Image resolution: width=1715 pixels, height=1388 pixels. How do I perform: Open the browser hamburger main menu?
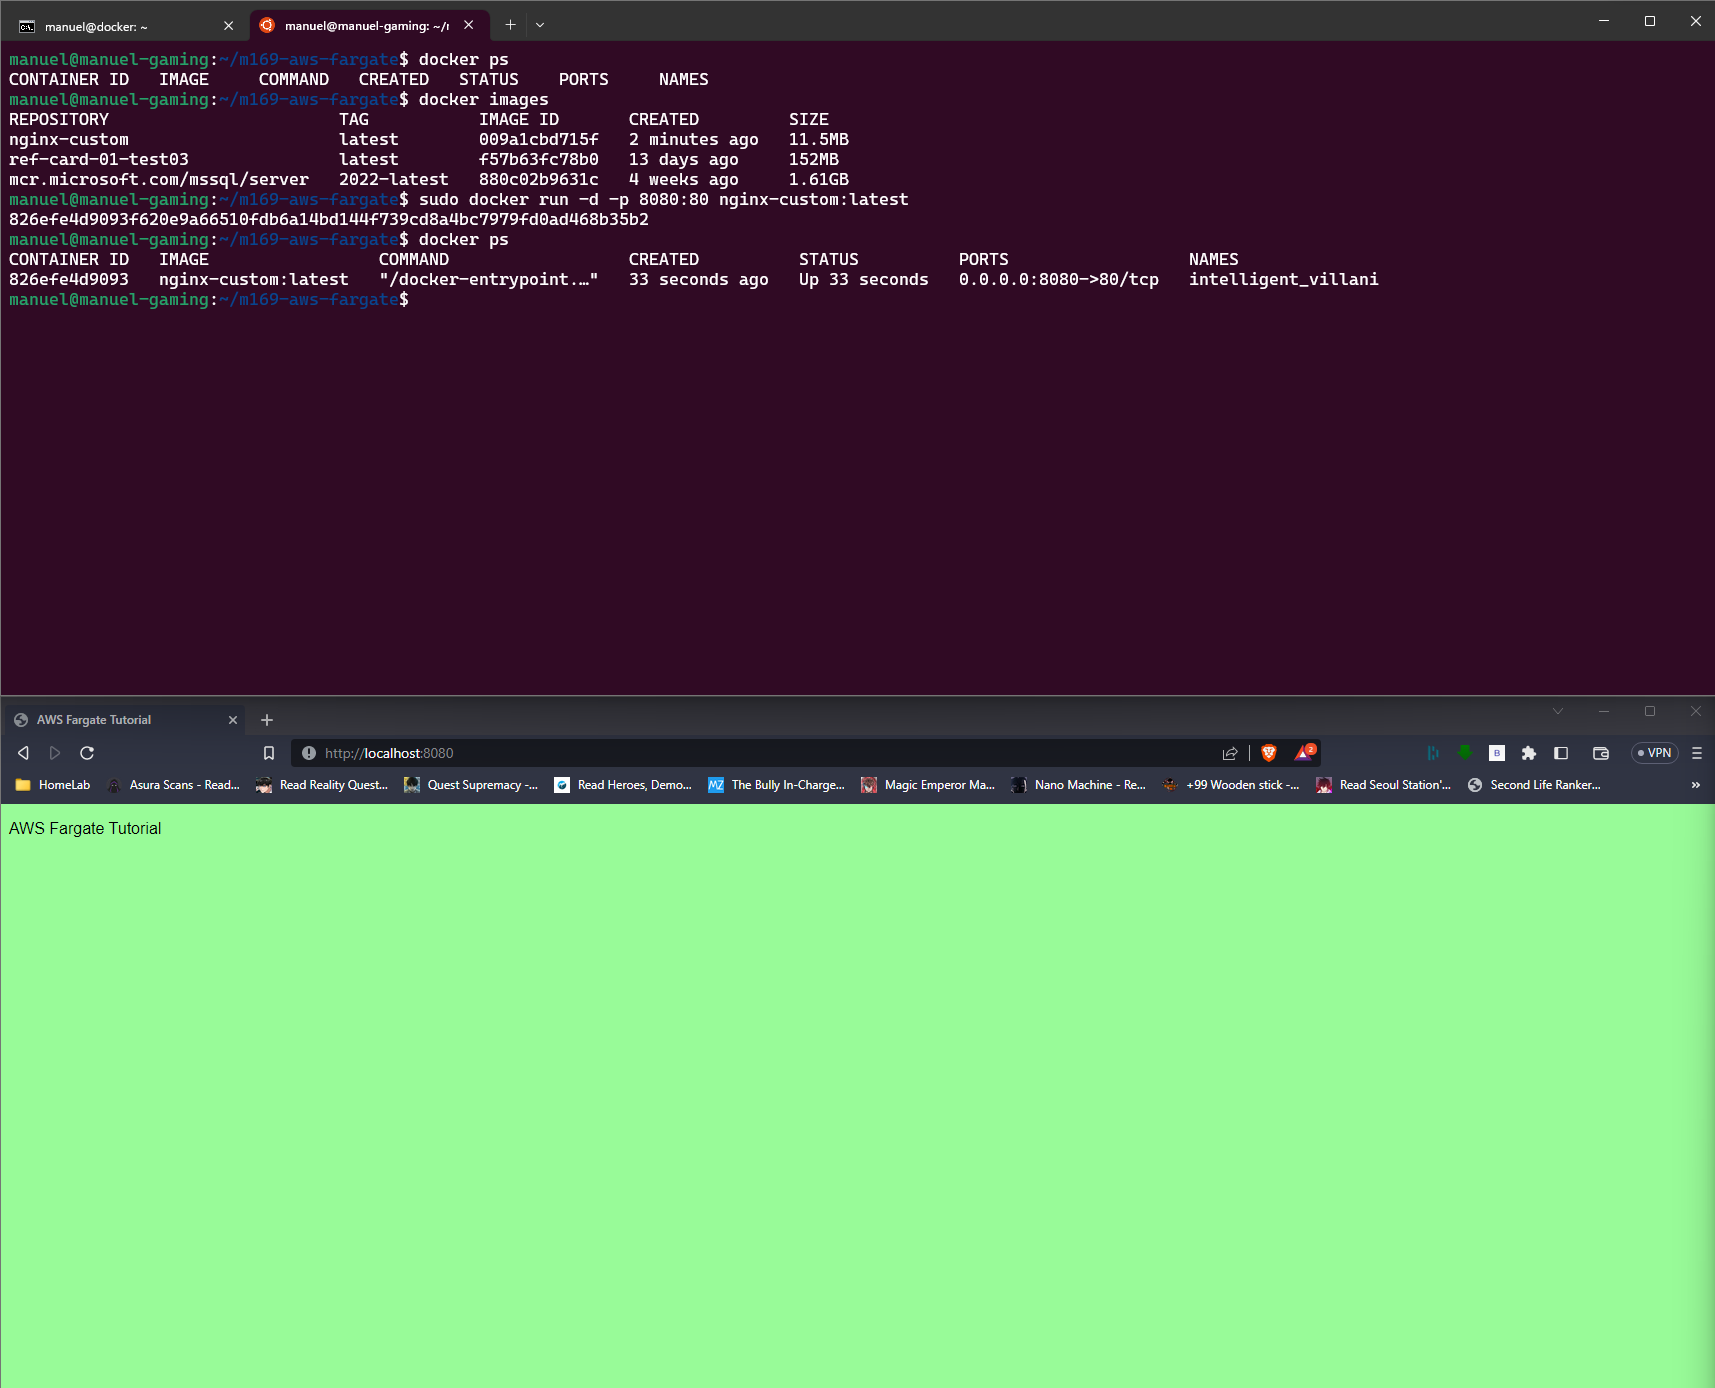tap(1696, 753)
